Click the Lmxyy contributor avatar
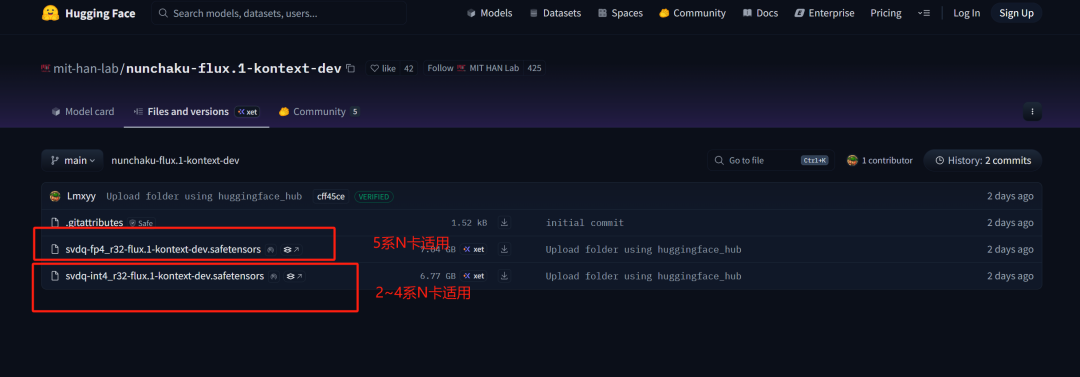 coord(56,196)
